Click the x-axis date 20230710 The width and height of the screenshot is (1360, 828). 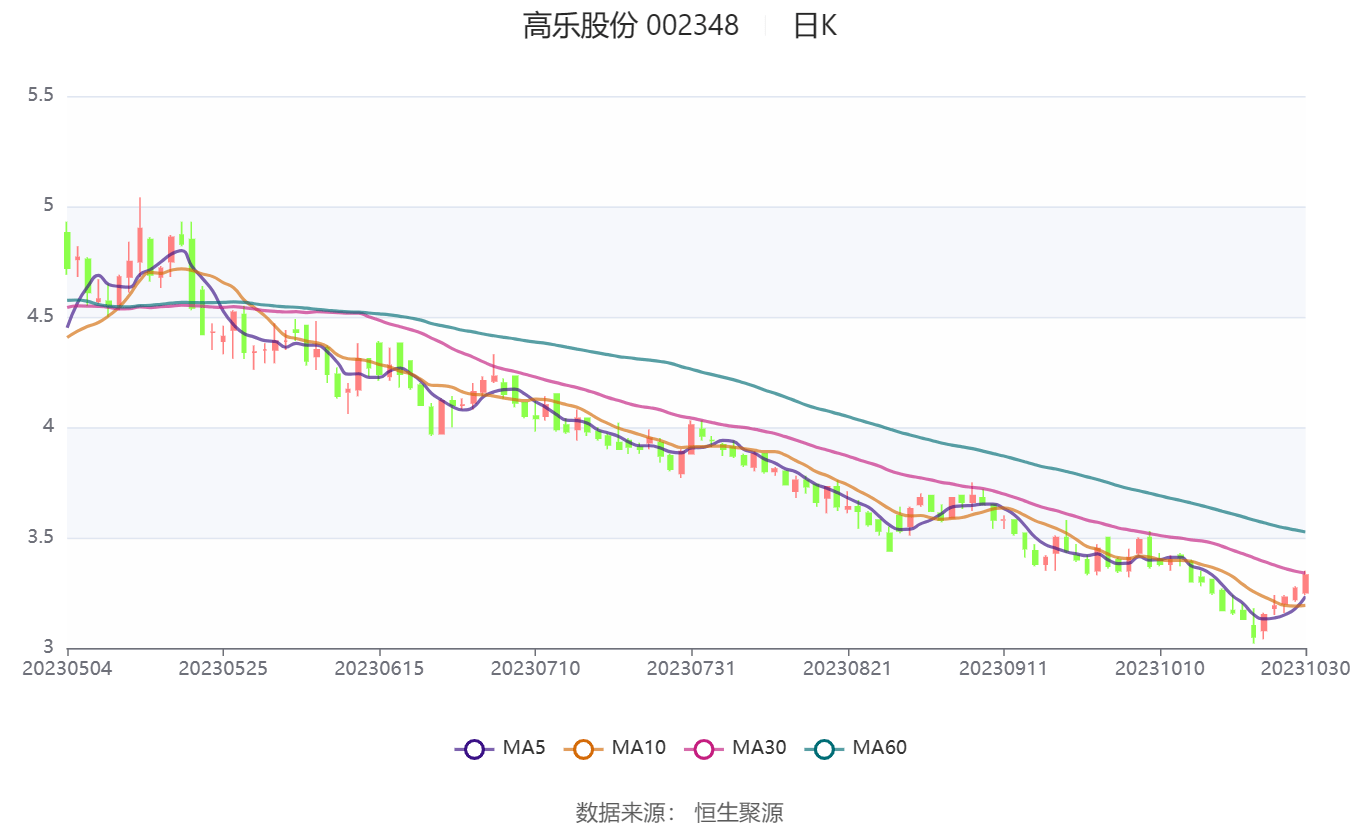tap(535, 668)
